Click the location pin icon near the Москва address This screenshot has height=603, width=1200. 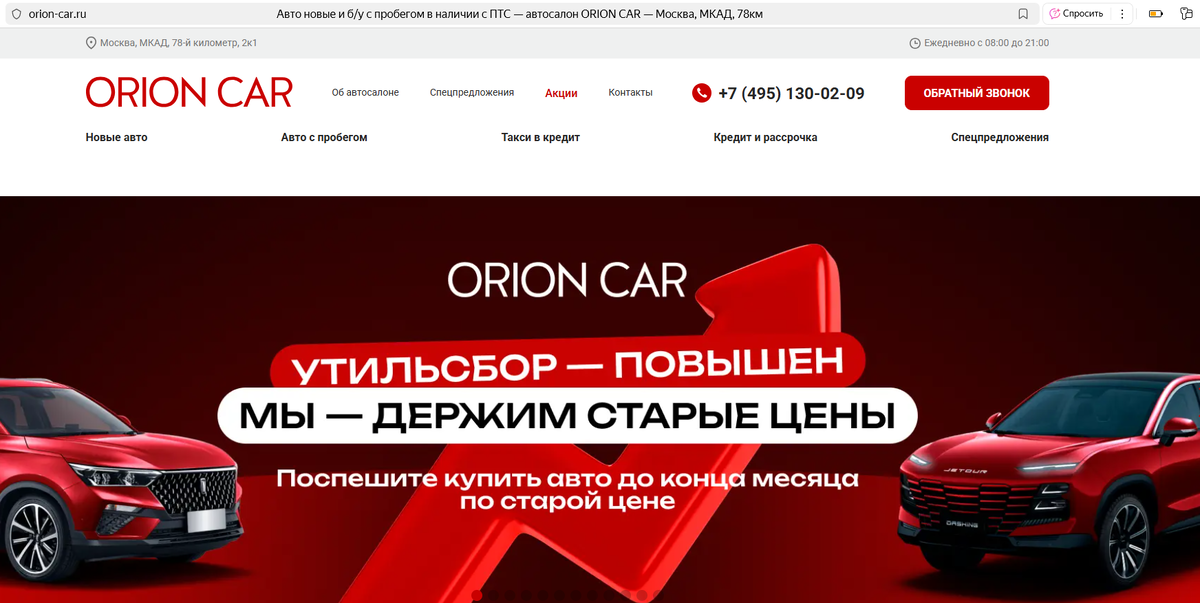tap(91, 43)
